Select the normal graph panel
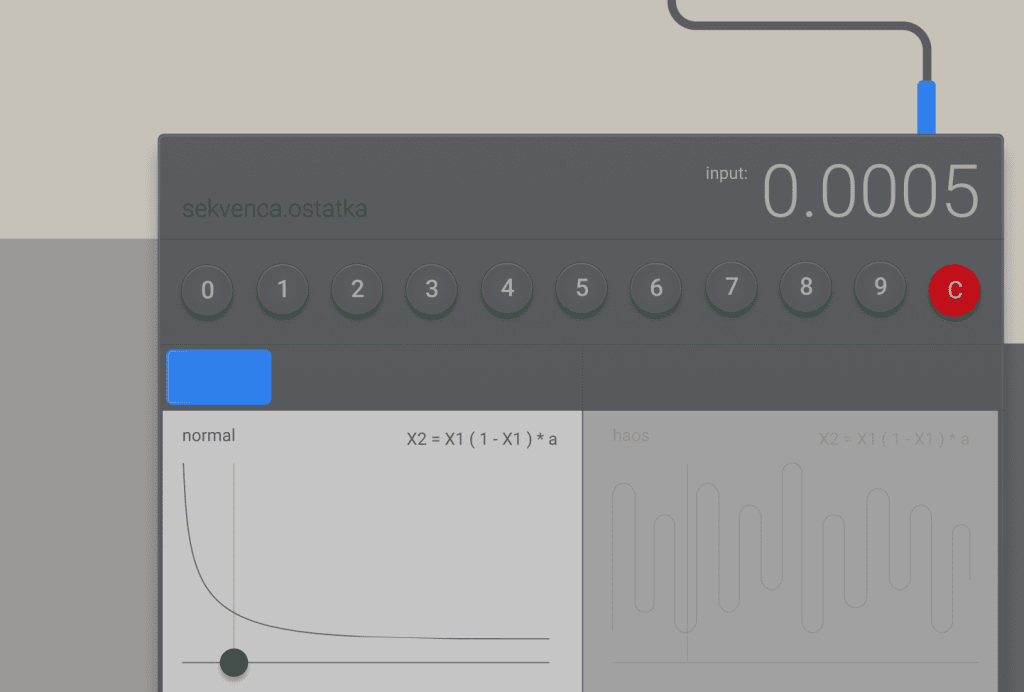This screenshot has height=692, width=1024. (372, 550)
